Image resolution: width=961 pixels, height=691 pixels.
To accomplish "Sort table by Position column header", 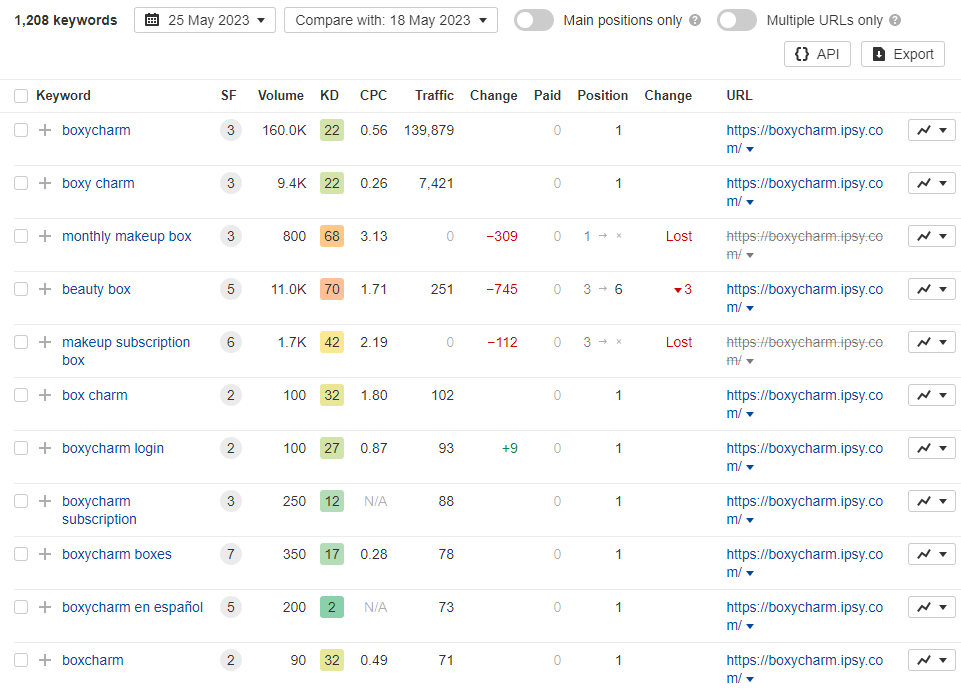I will coord(602,96).
